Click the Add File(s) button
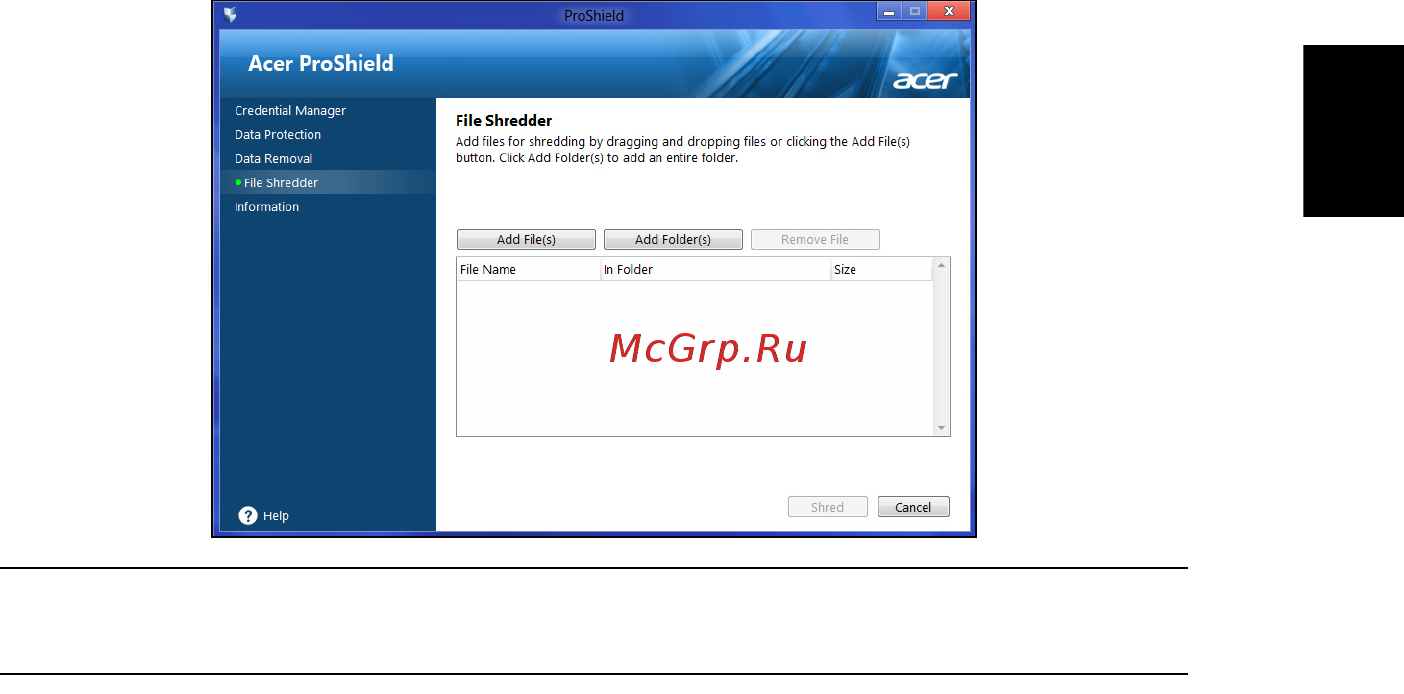This screenshot has height=694, width=1404. click(x=526, y=240)
